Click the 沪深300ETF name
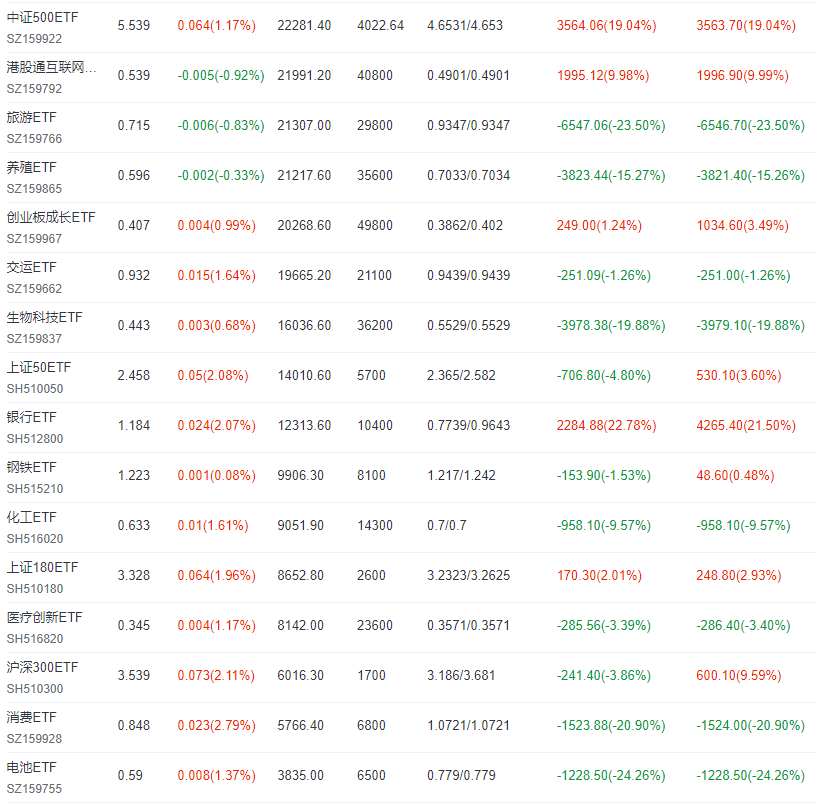The width and height of the screenshot is (817, 804). (x=42, y=667)
